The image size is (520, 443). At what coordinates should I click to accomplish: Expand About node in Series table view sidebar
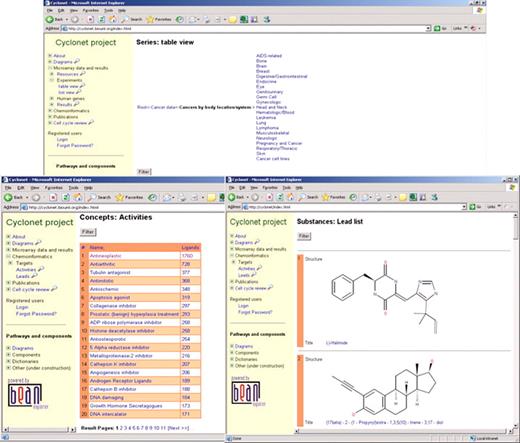[50, 56]
